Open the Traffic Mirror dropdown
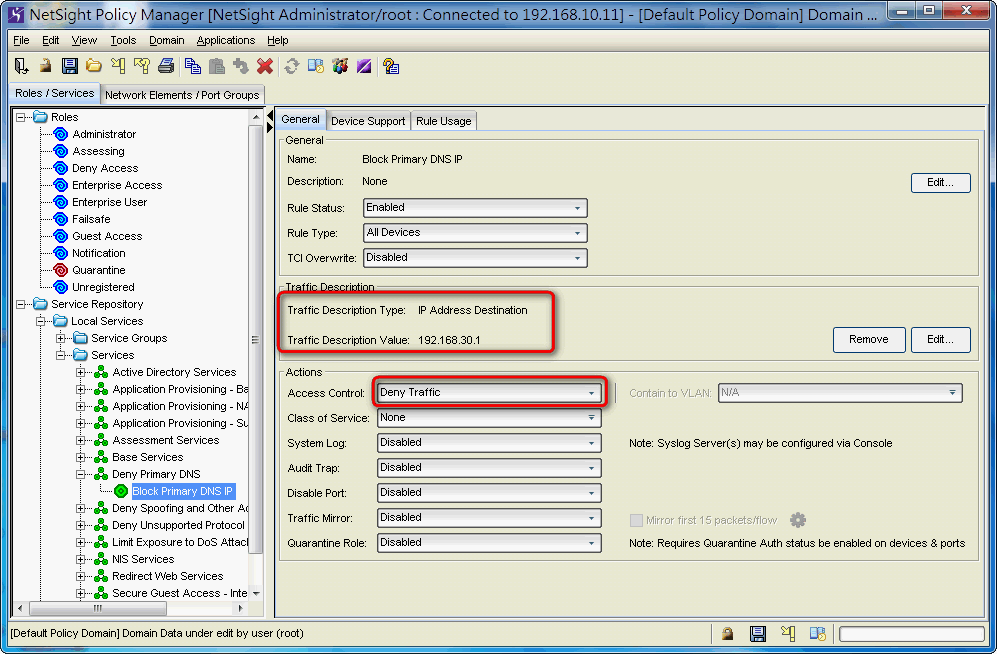997x654 pixels. (x=489, y=517)
